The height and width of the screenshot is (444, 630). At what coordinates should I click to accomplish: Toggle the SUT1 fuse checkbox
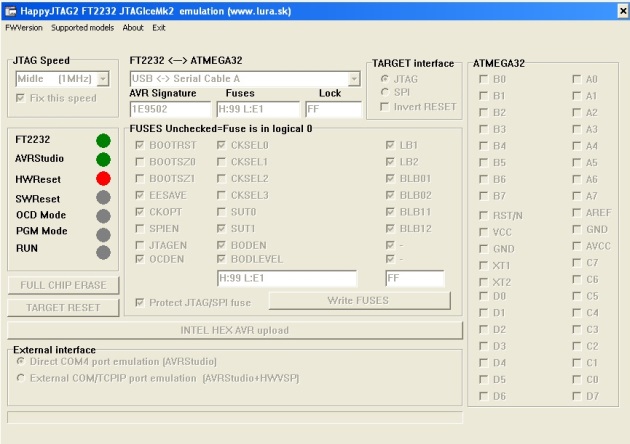click(221, 229)
